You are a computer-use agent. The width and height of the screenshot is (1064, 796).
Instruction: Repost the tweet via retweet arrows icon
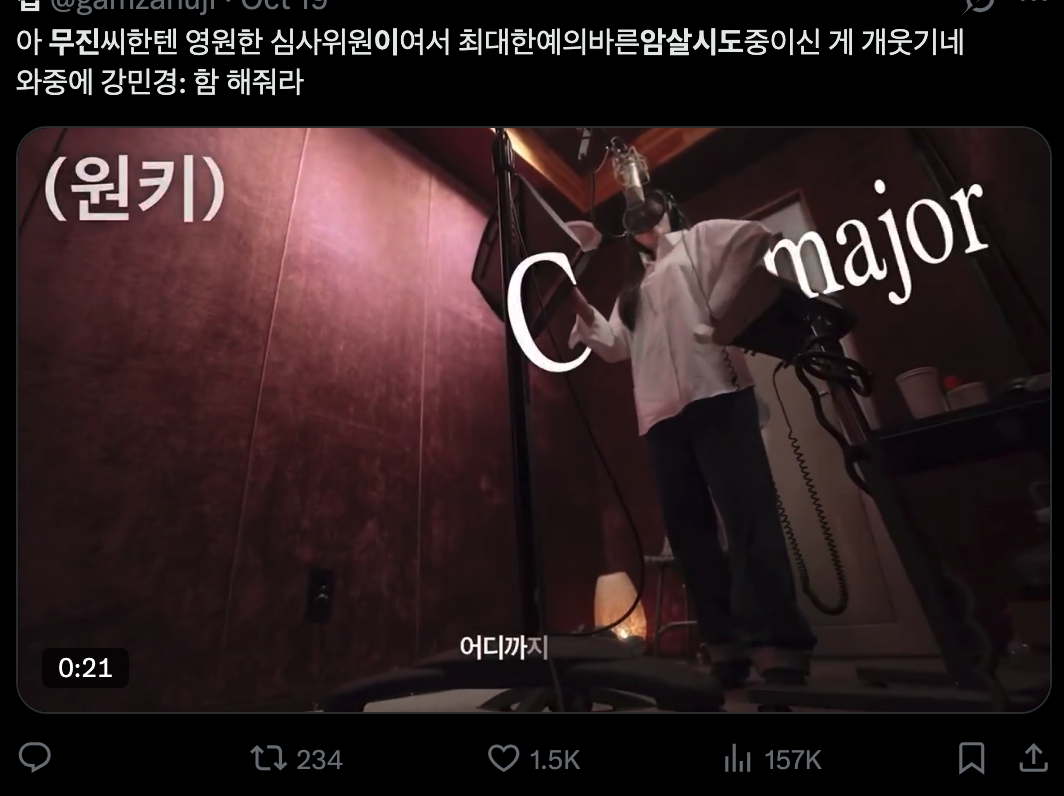(x=268, y=758)
